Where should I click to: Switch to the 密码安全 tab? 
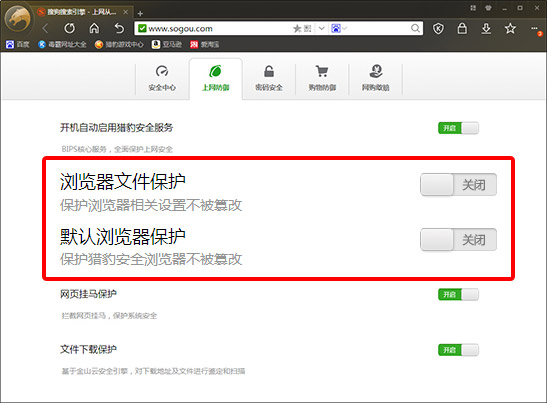click(269, 79)
